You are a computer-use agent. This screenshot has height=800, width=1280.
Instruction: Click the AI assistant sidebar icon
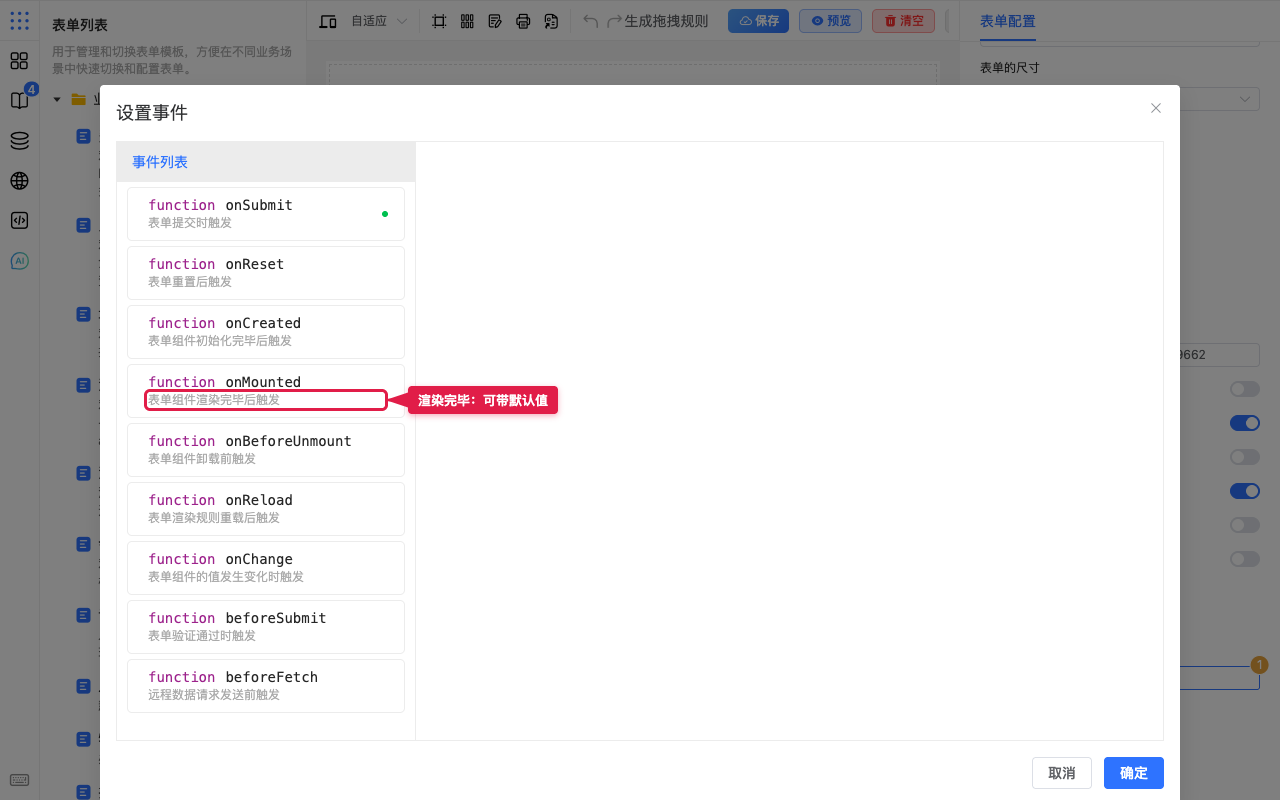point(19,261)
